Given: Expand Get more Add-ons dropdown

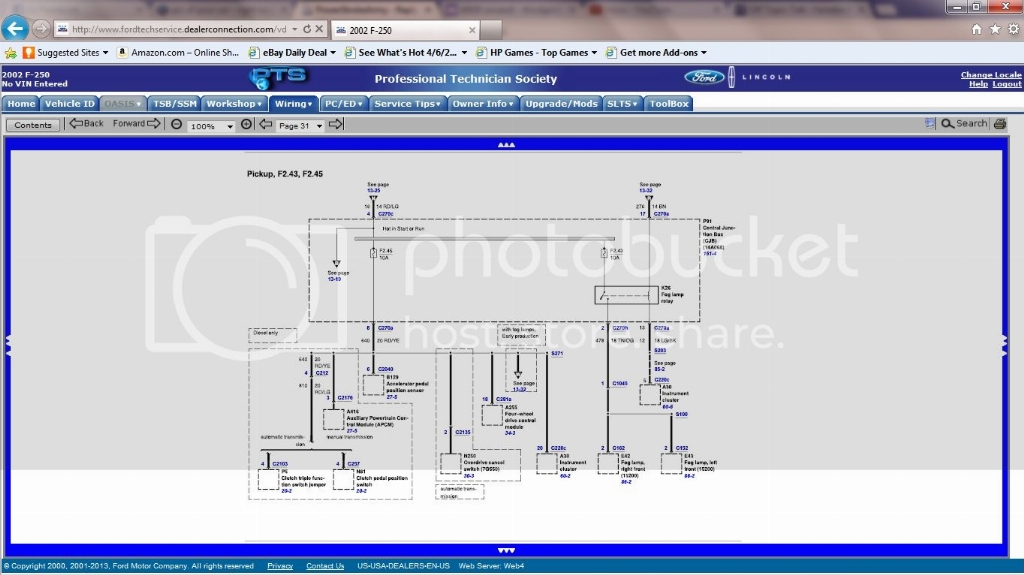Looking at the screenshot, I should coord(703,53).
